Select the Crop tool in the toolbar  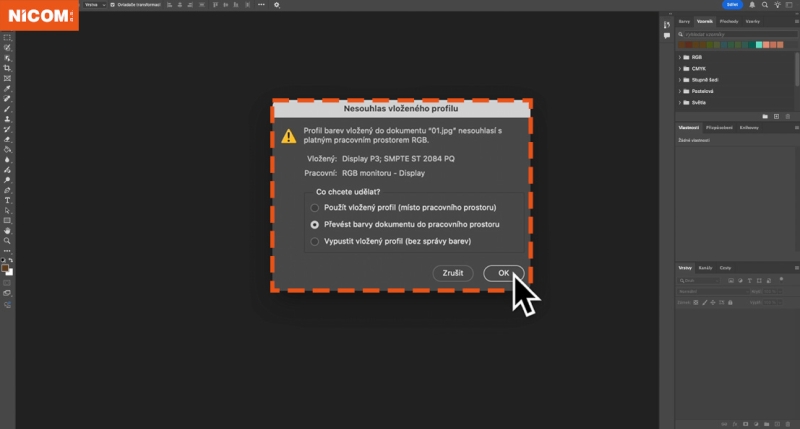[7, 67]
